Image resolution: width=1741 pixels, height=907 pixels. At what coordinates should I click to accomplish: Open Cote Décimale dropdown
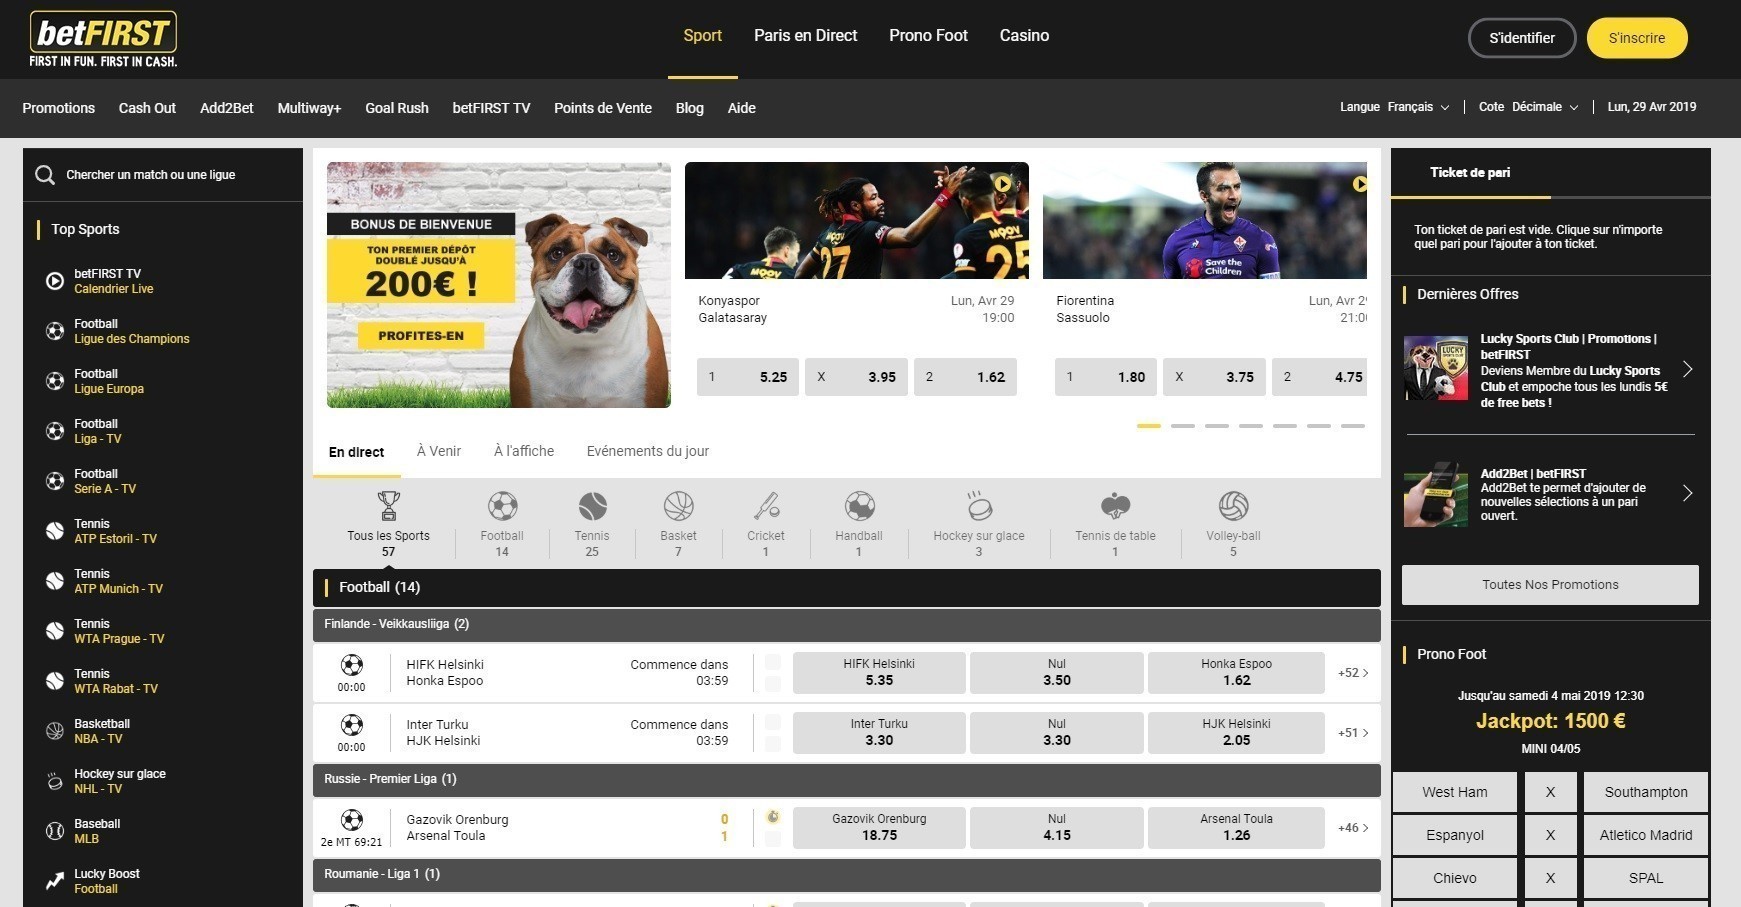point(1529,107)
